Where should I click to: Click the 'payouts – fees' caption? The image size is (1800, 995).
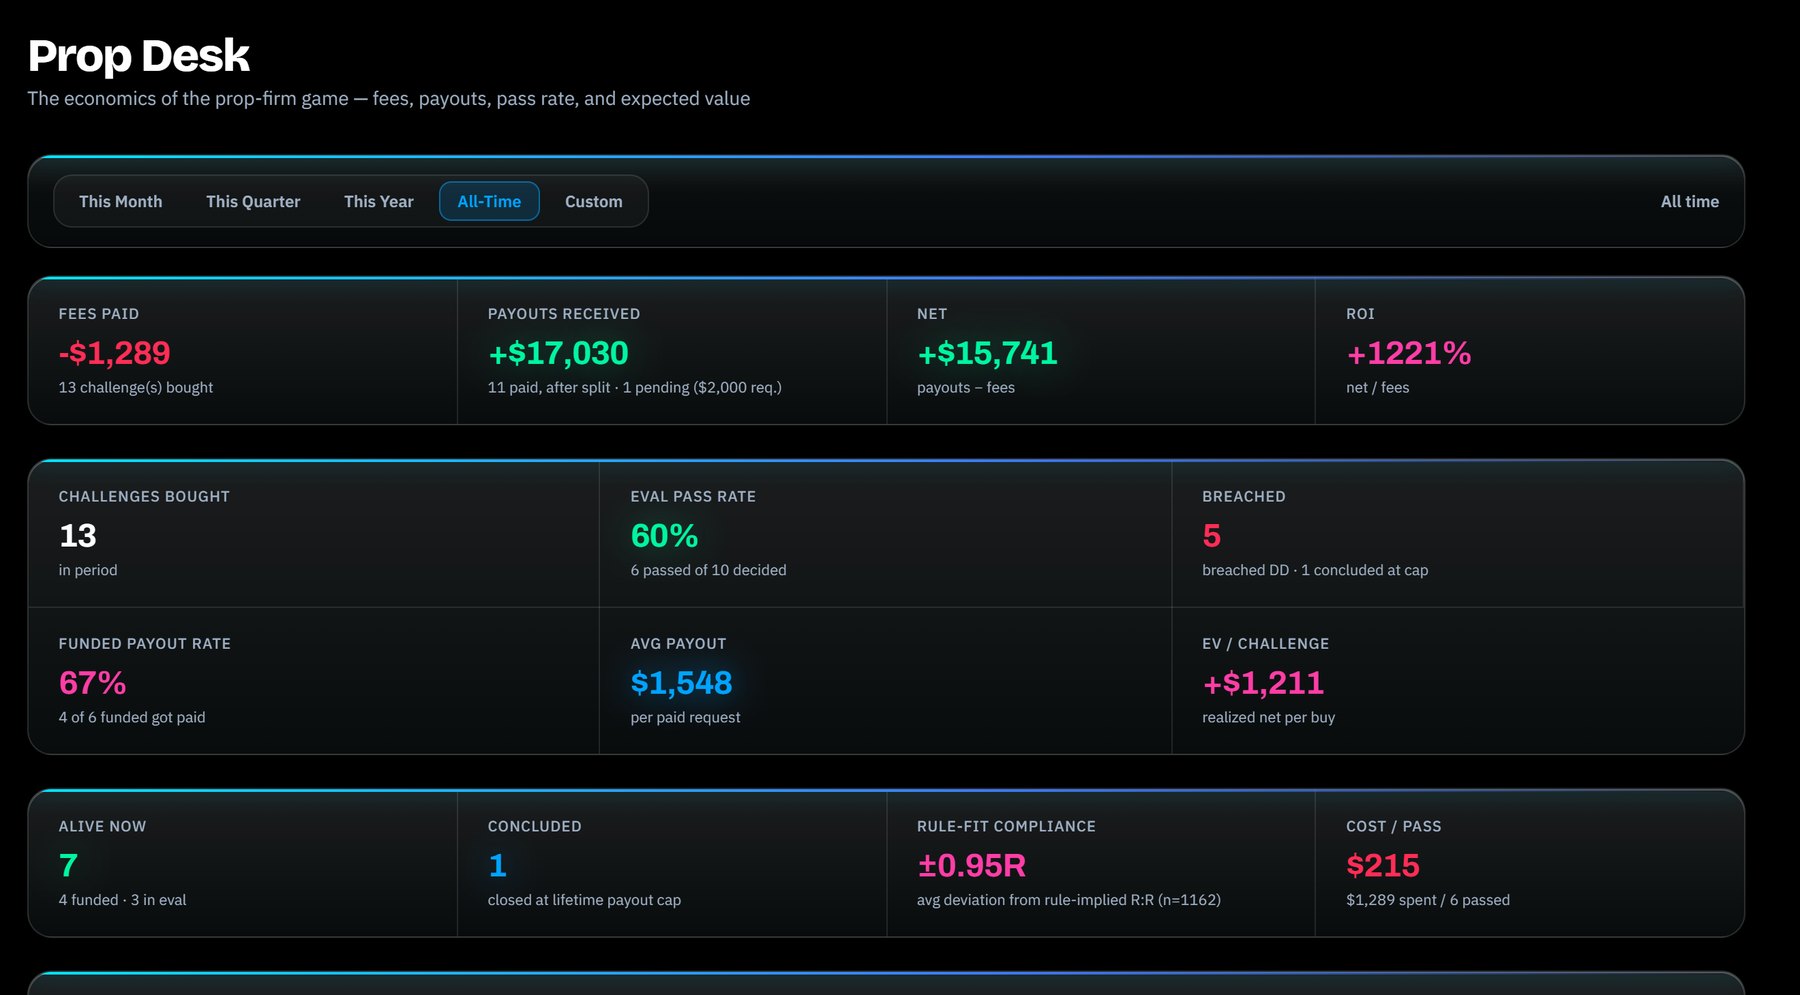point(966,388)
